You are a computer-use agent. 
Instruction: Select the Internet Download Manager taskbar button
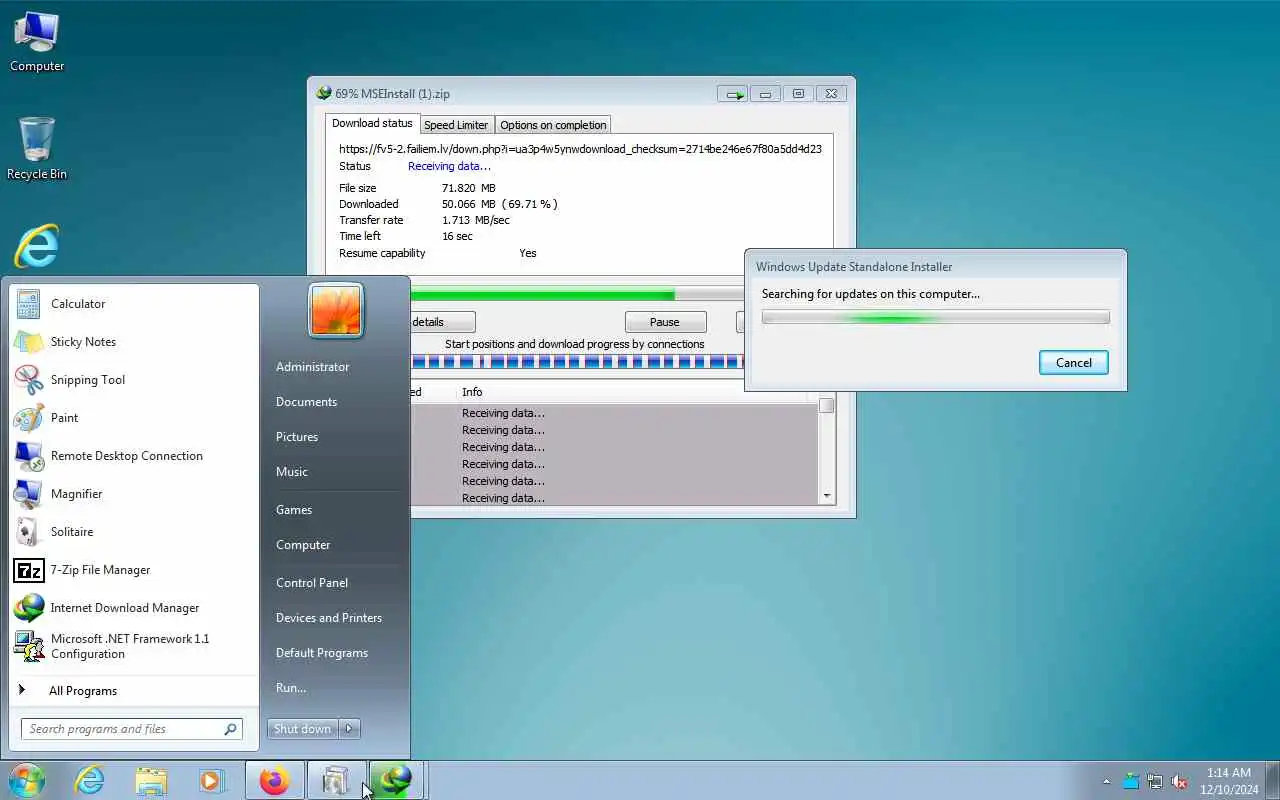397,780
